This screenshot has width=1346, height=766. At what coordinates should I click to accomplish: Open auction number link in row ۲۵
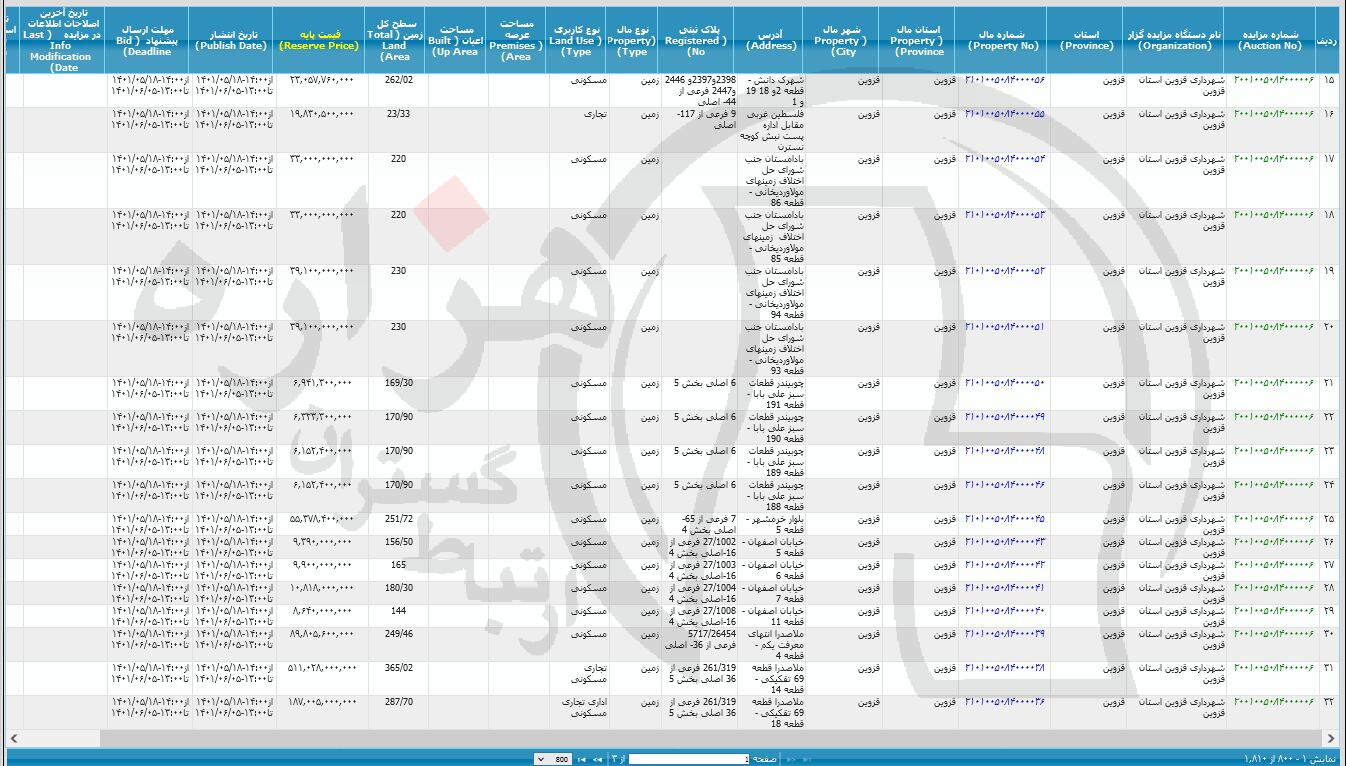[1274, 519]
